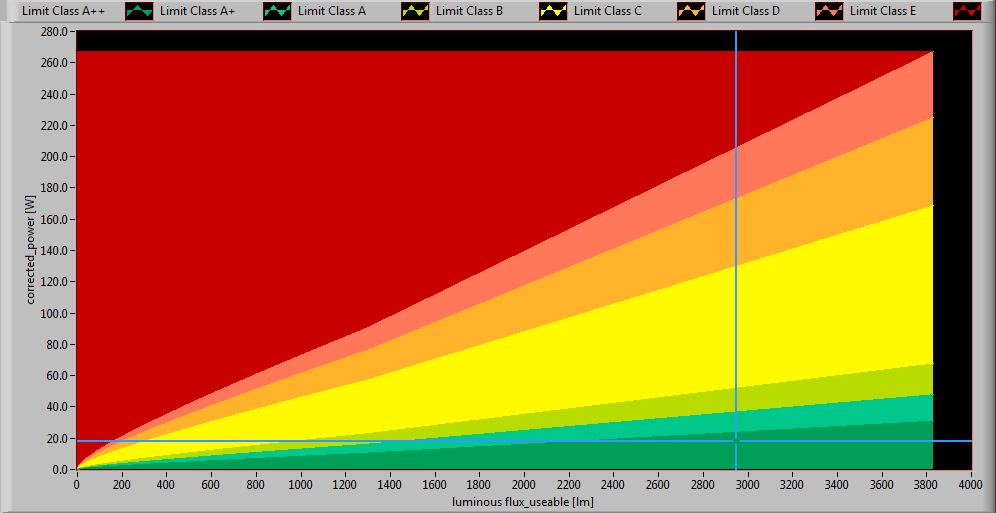
Task: Click the "luminous flux_useable [lm]" axis label
Action: [523, 502]
